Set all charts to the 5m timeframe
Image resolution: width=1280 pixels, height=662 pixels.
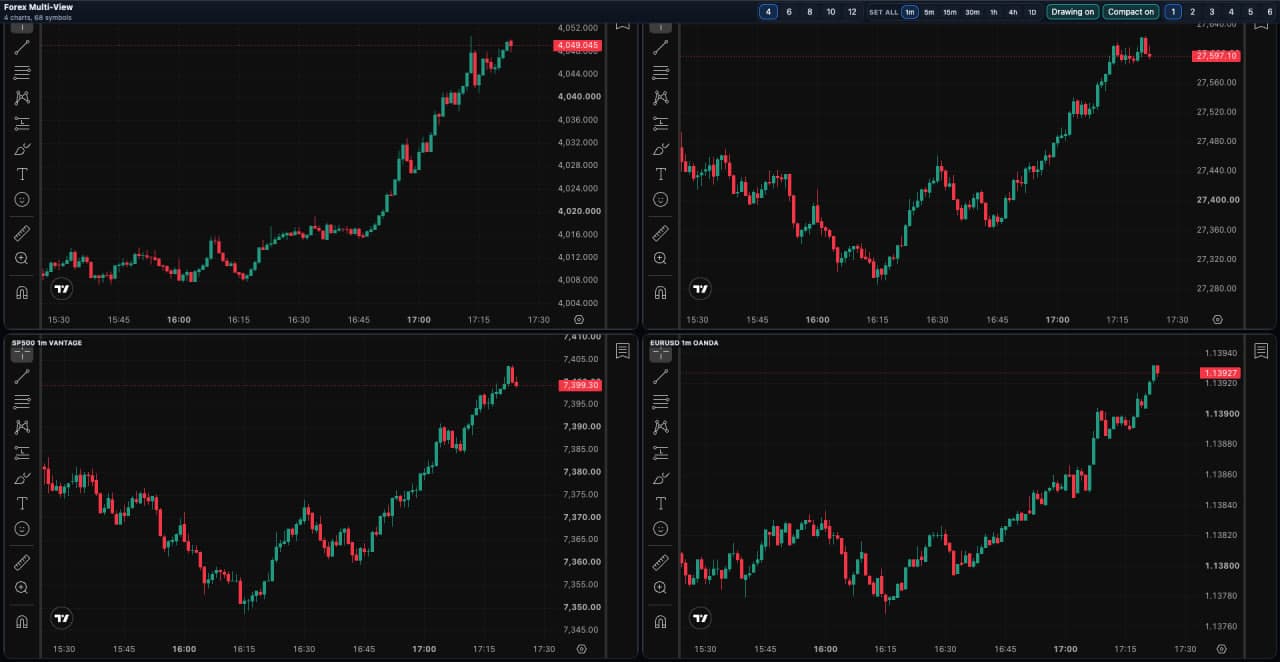click(x=929, y=12)
